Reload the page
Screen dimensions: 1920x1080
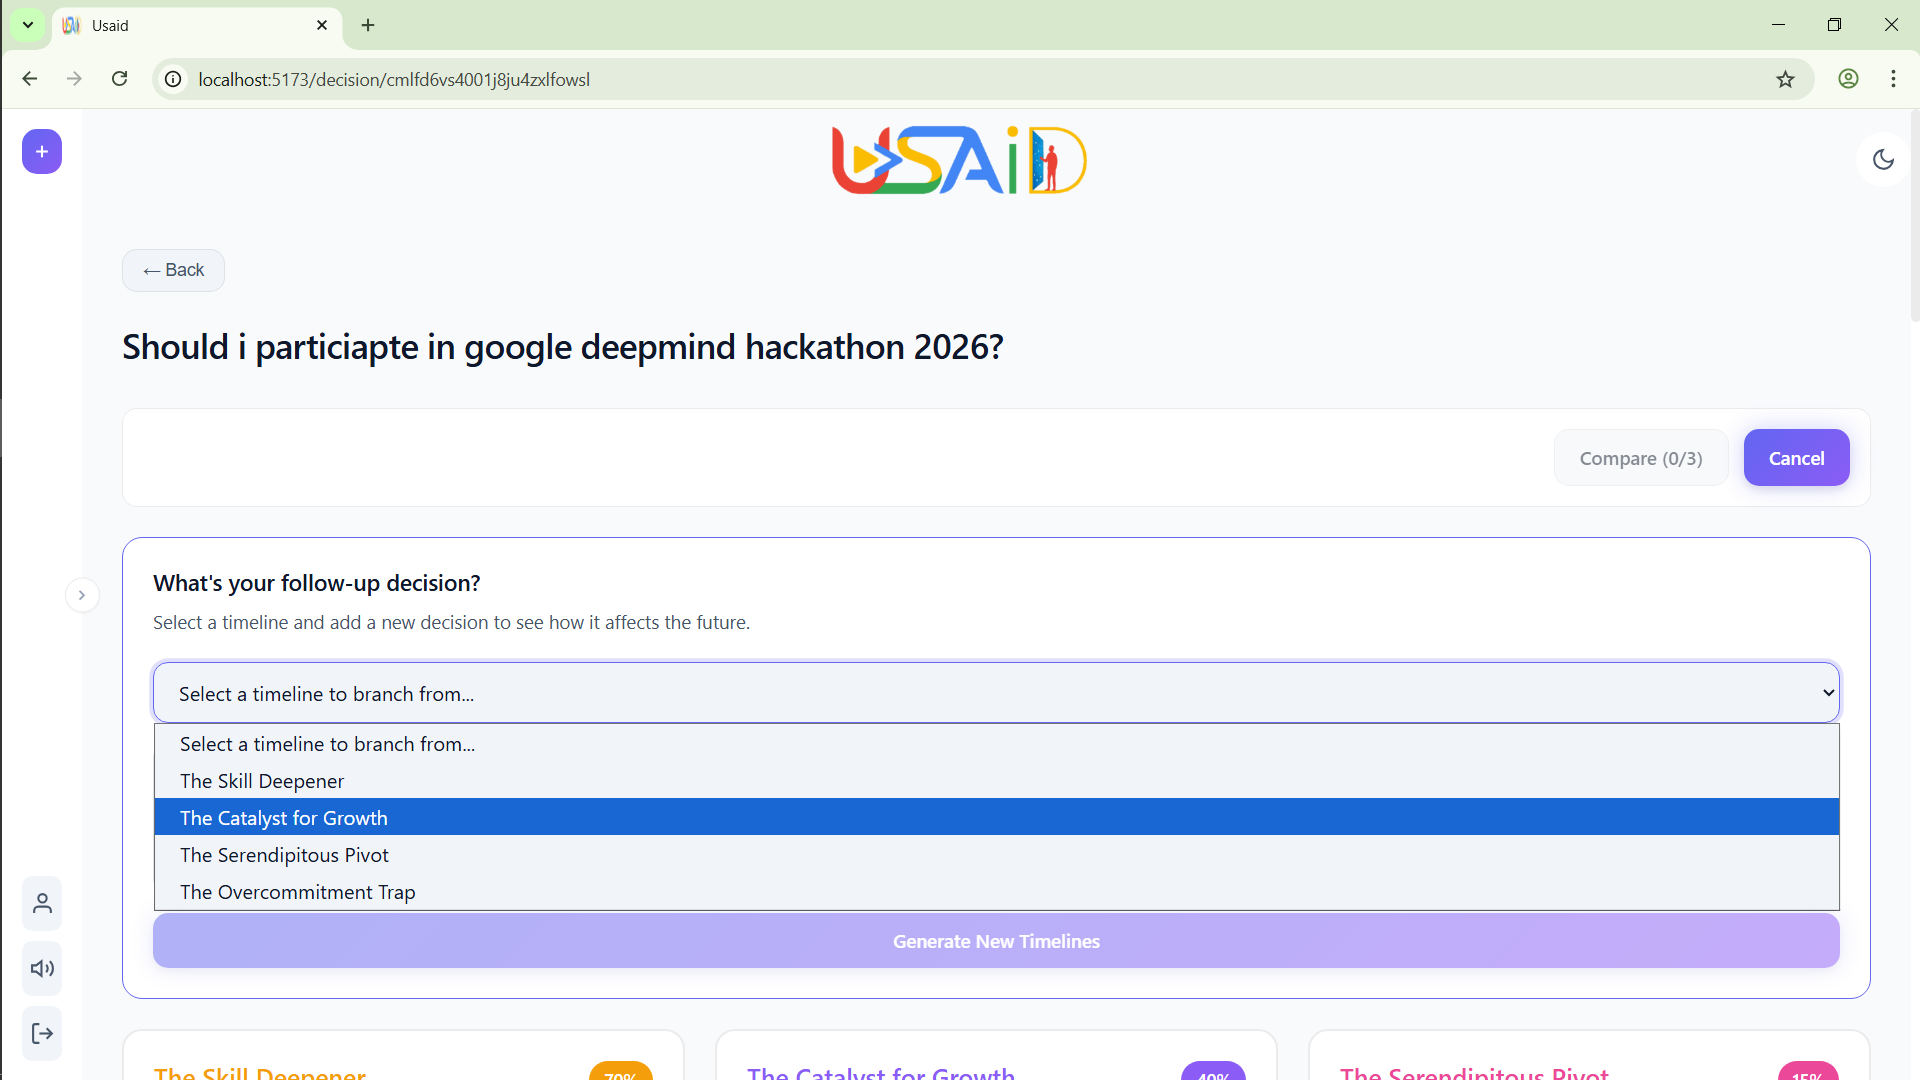(119, 79)
